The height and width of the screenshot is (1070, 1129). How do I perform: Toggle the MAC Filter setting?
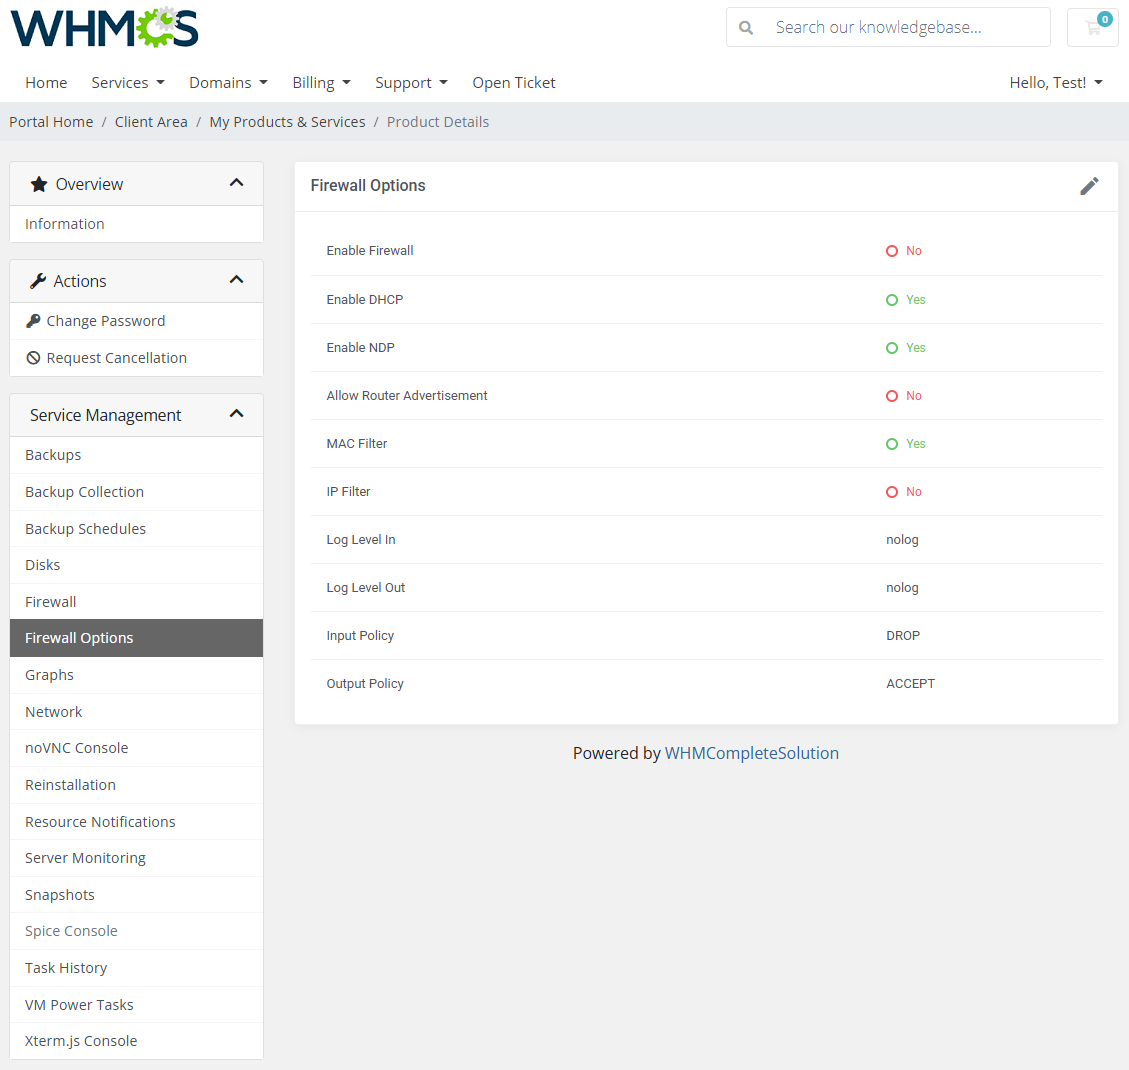(905, 443)
